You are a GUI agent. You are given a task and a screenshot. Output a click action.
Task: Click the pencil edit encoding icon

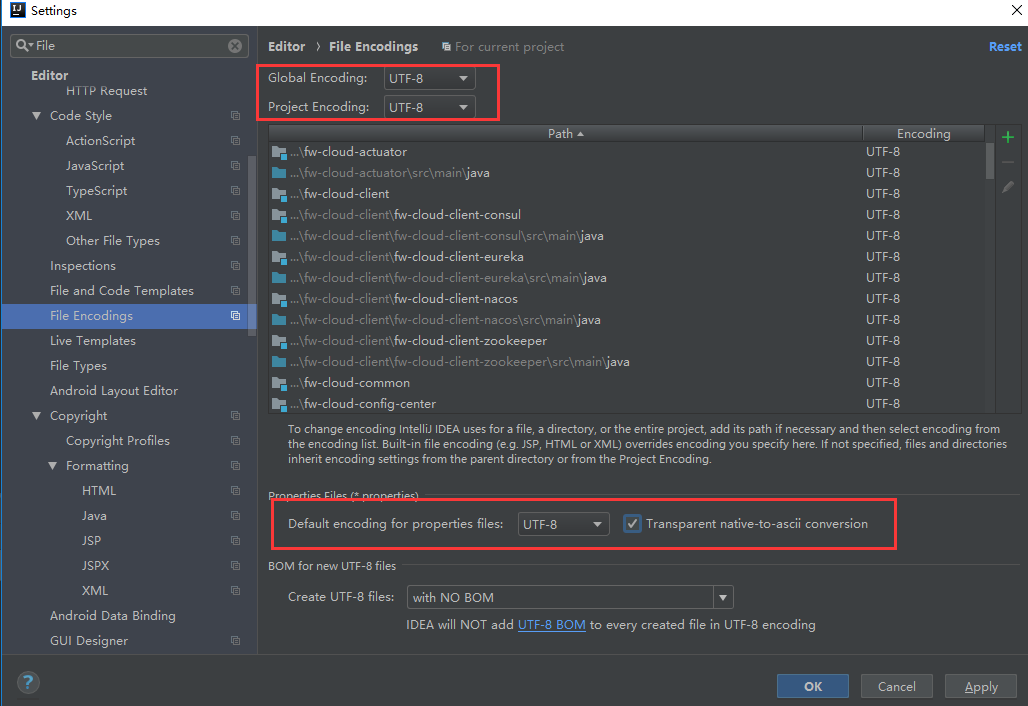[1007, 187]
